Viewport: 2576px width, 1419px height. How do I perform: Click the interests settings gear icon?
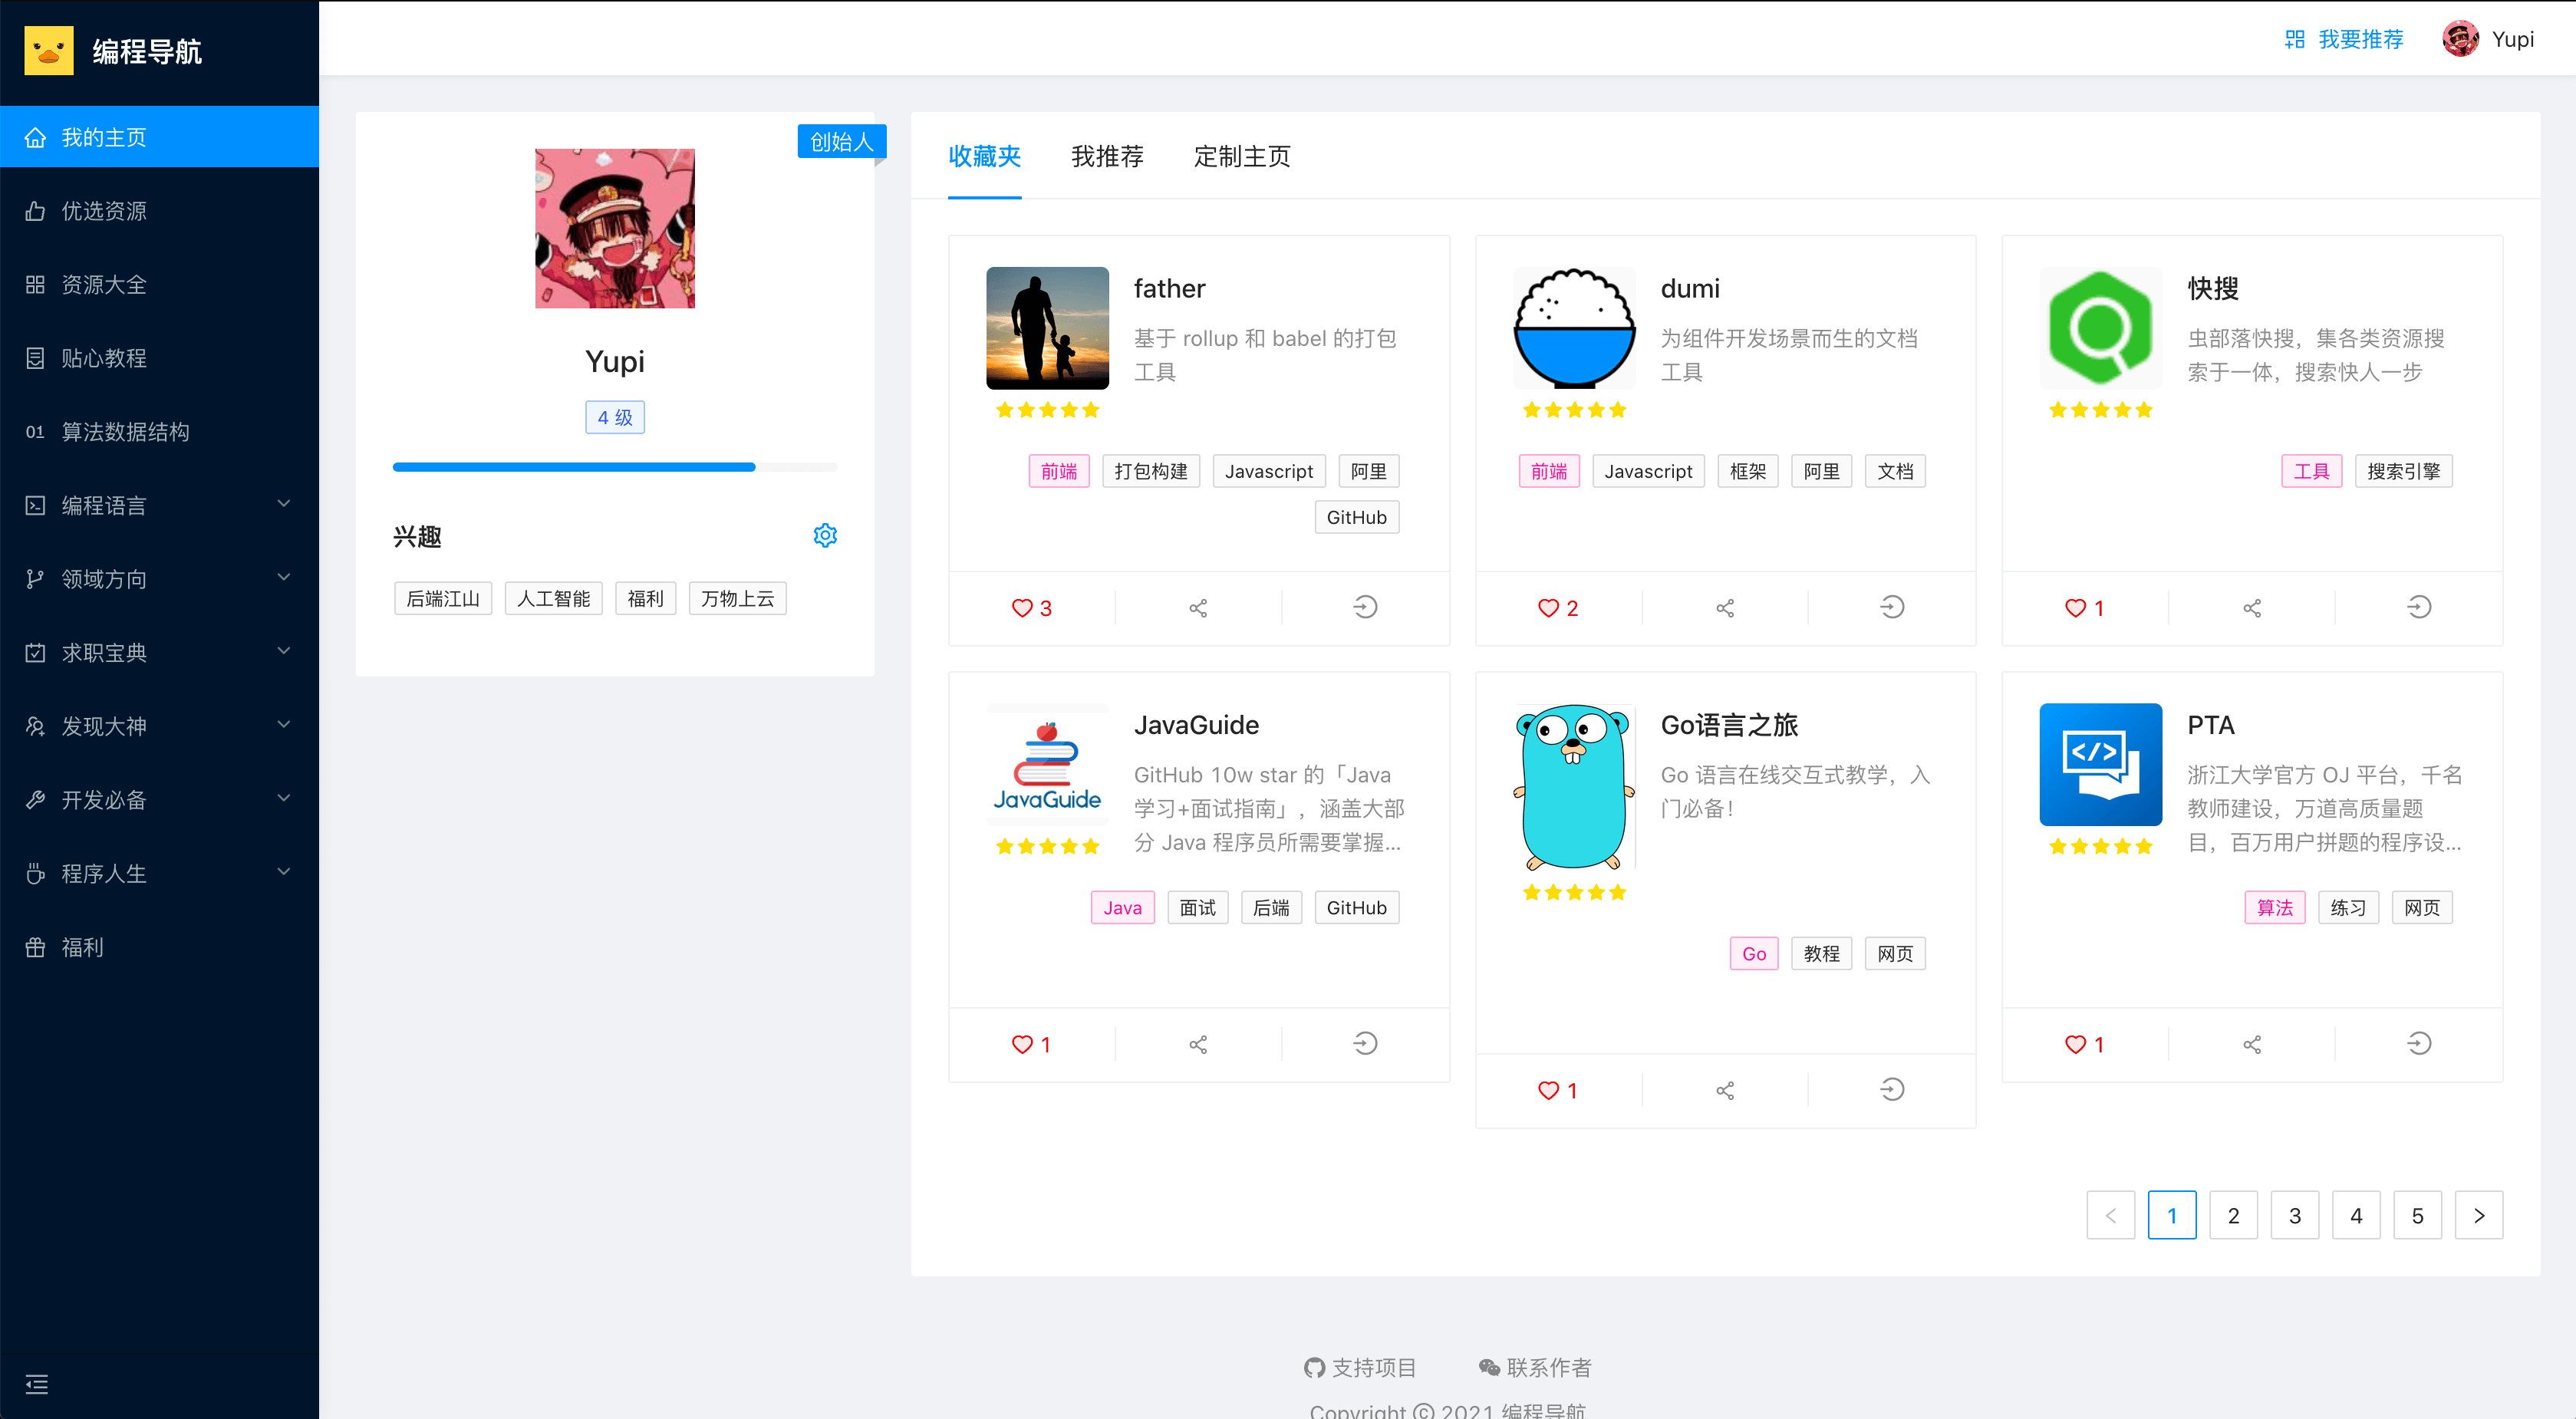coord(825,536)
